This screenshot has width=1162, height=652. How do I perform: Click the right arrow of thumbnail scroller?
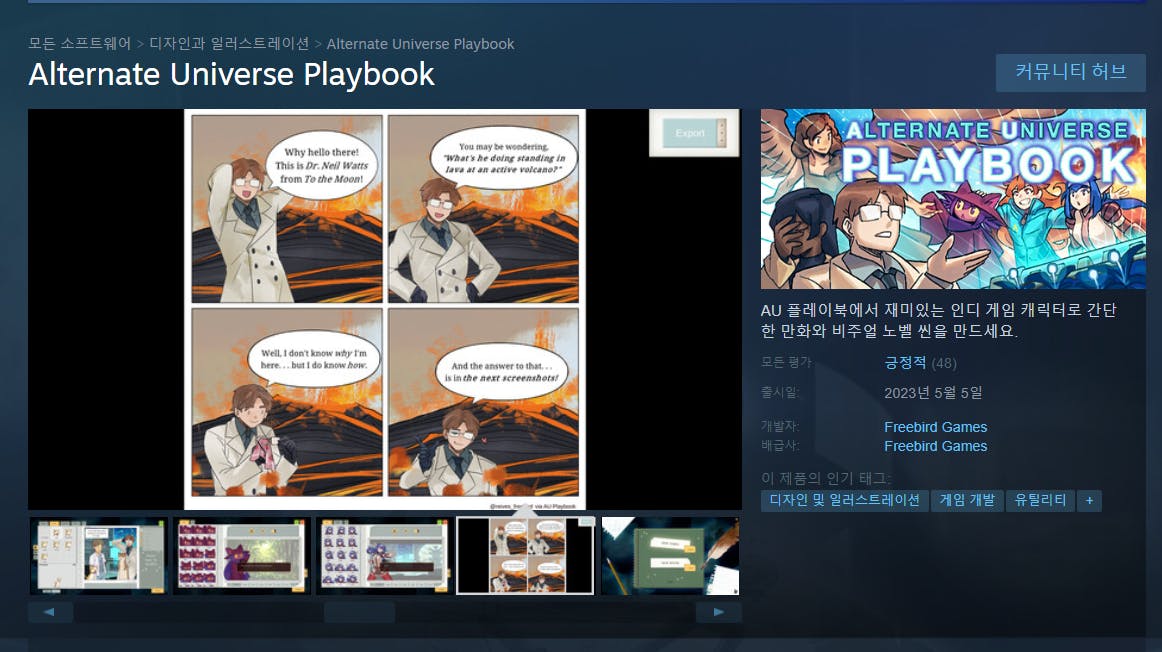point(718,612)
